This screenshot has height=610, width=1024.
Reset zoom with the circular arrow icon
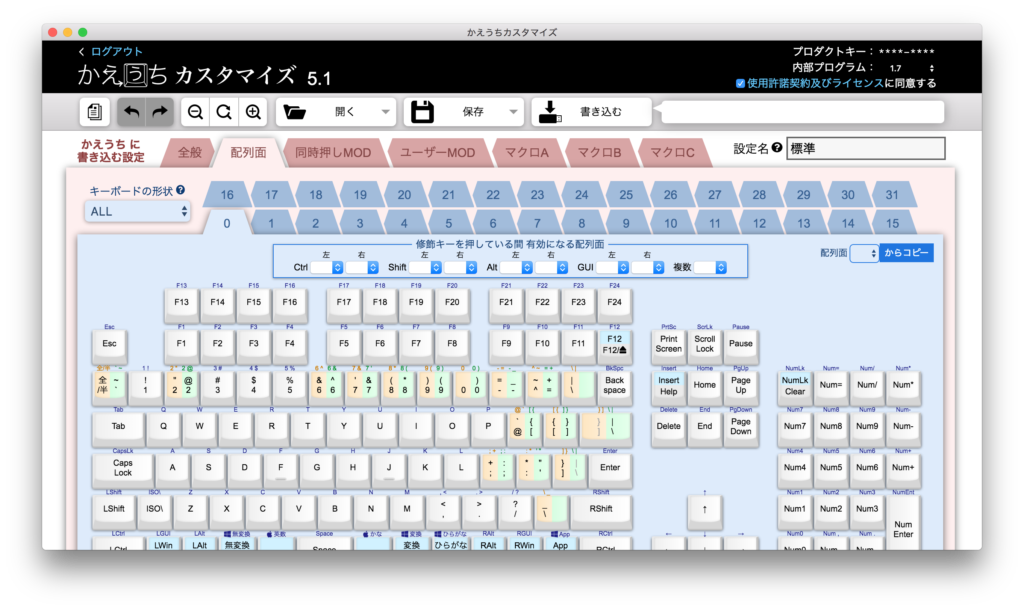[224, 112]
